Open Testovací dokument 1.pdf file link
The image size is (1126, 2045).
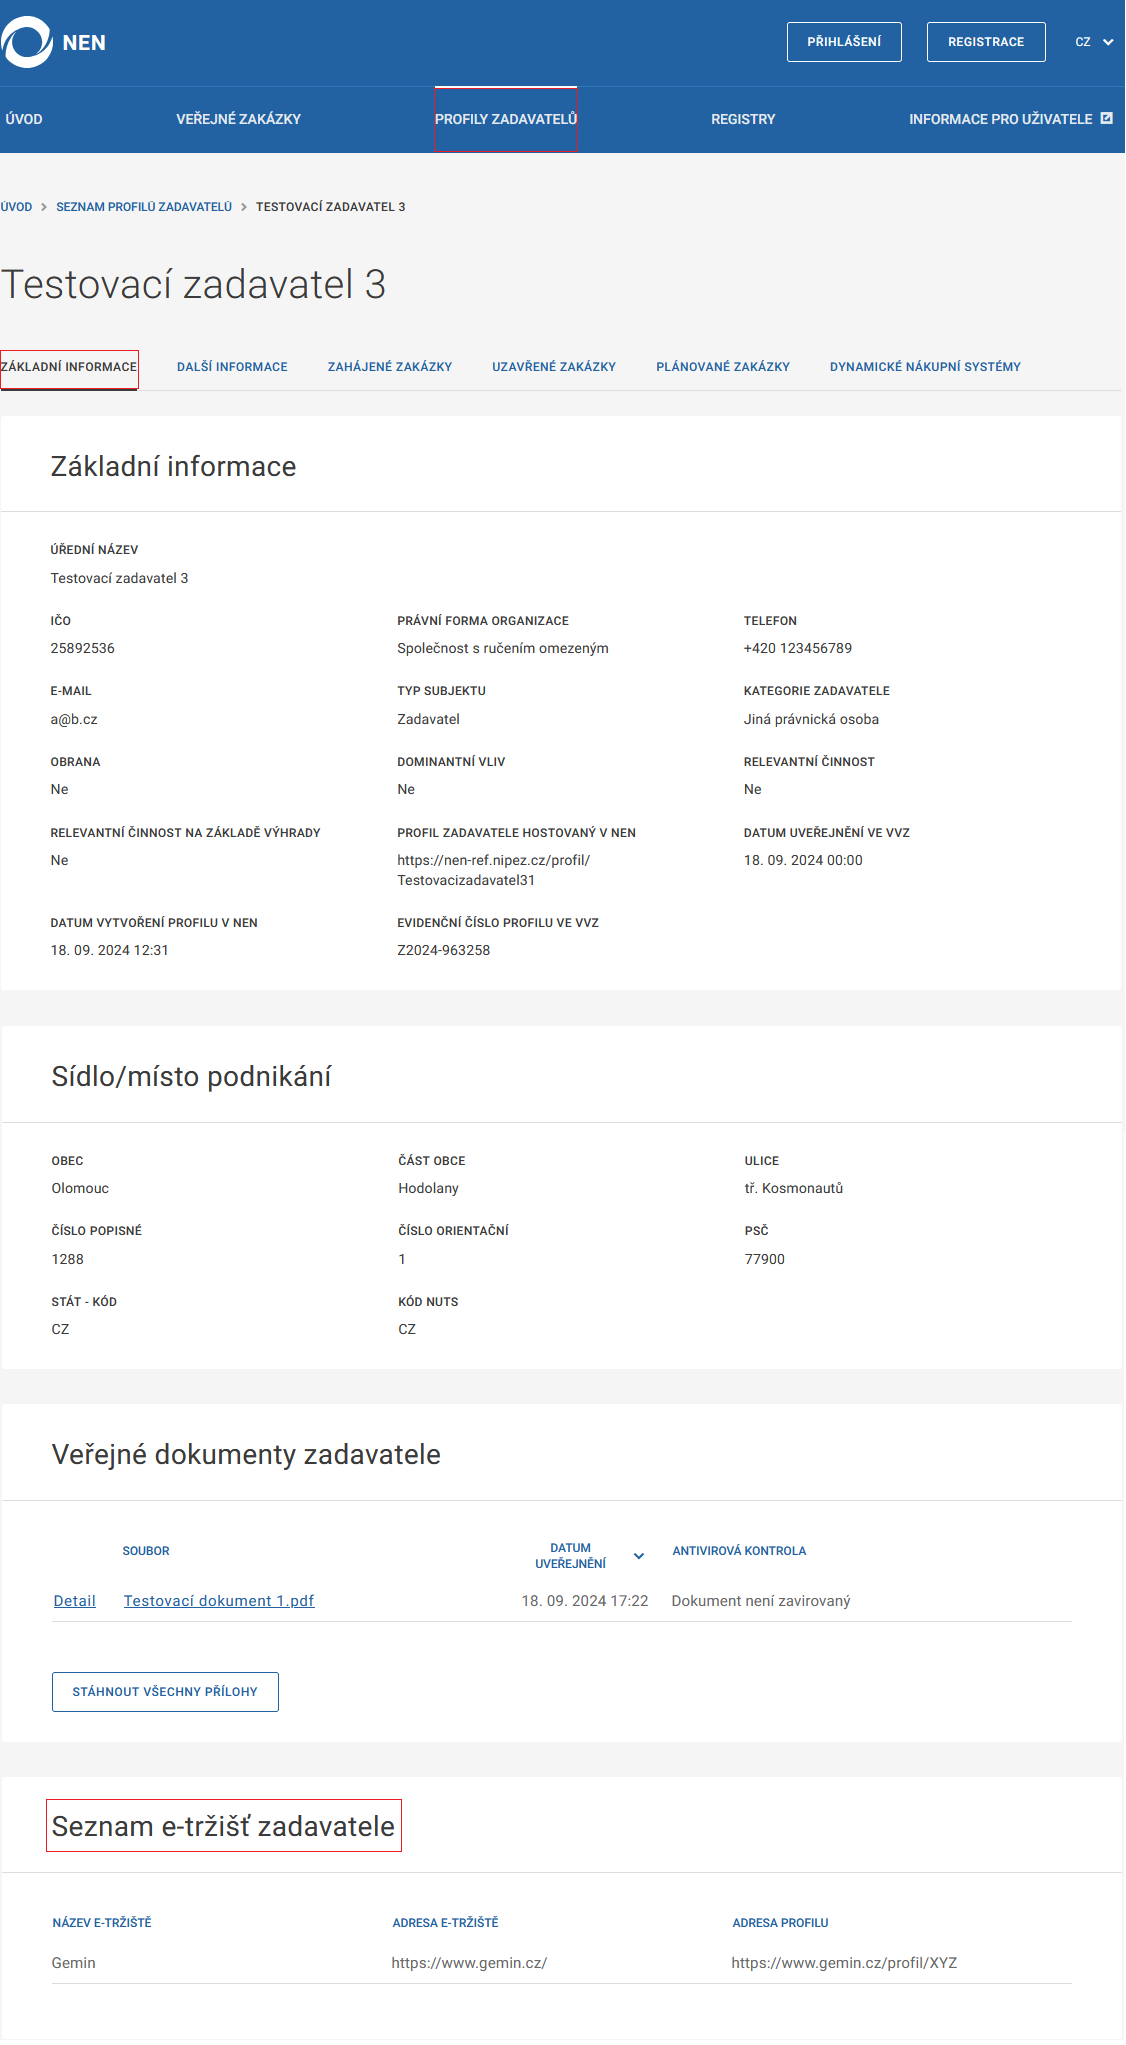coord(219,1601)
